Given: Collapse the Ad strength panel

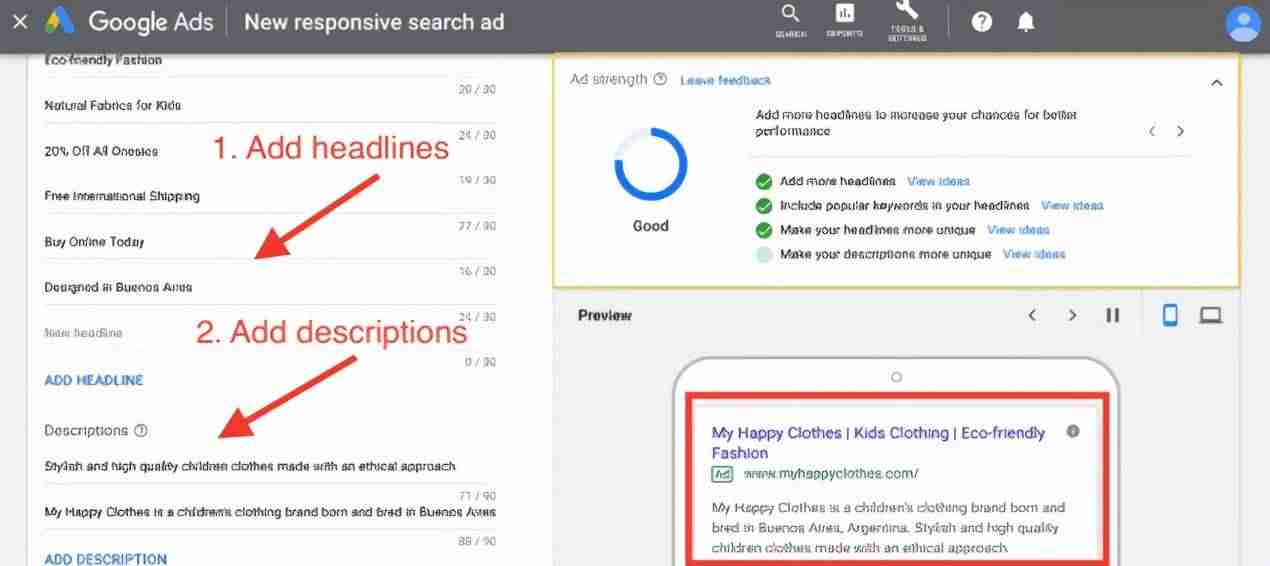Looking at the screenshot, I should pyautogui.click(x=1216, y=82).
